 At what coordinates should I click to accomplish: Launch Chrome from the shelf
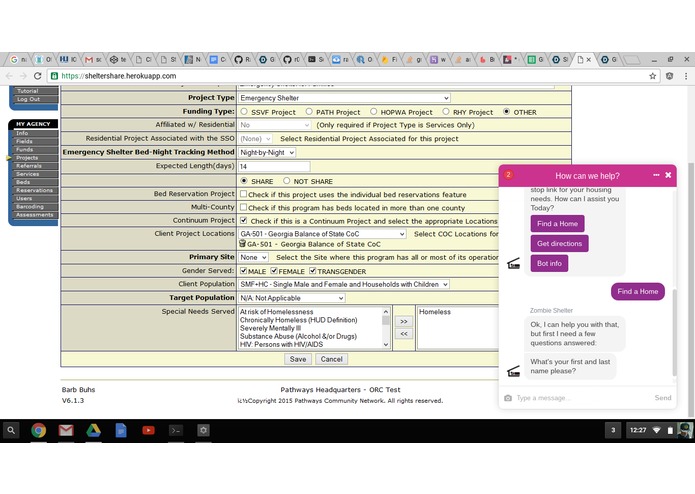tap(38, 430)
